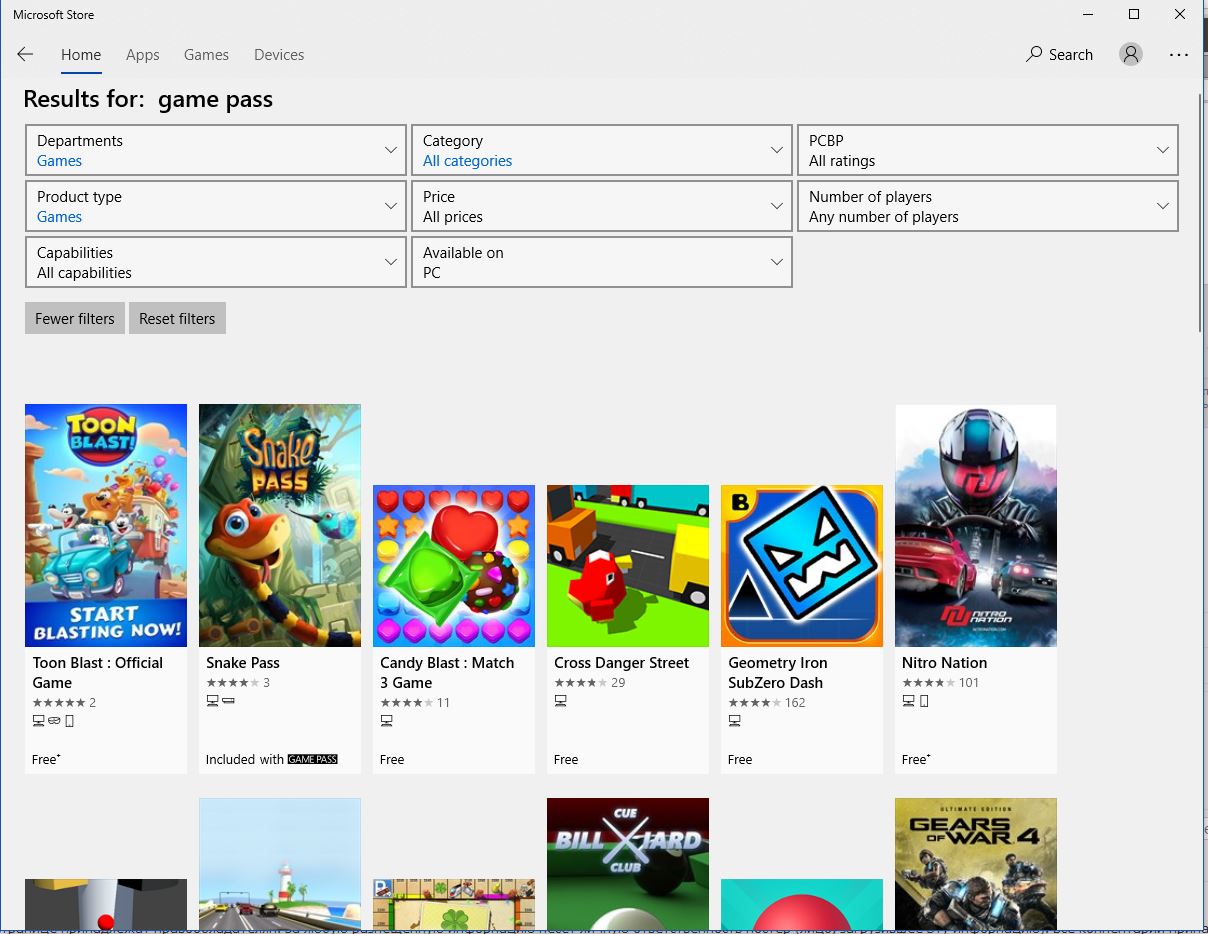
Task: Switch to the Devices tab
Action: pos(279,55)
